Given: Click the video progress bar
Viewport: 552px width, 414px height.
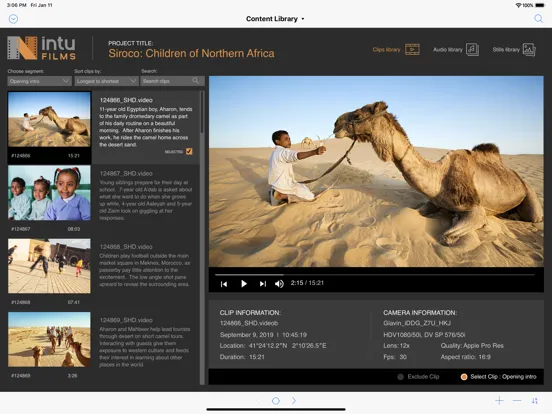Looking at the screenshot, I should [375, 275].
